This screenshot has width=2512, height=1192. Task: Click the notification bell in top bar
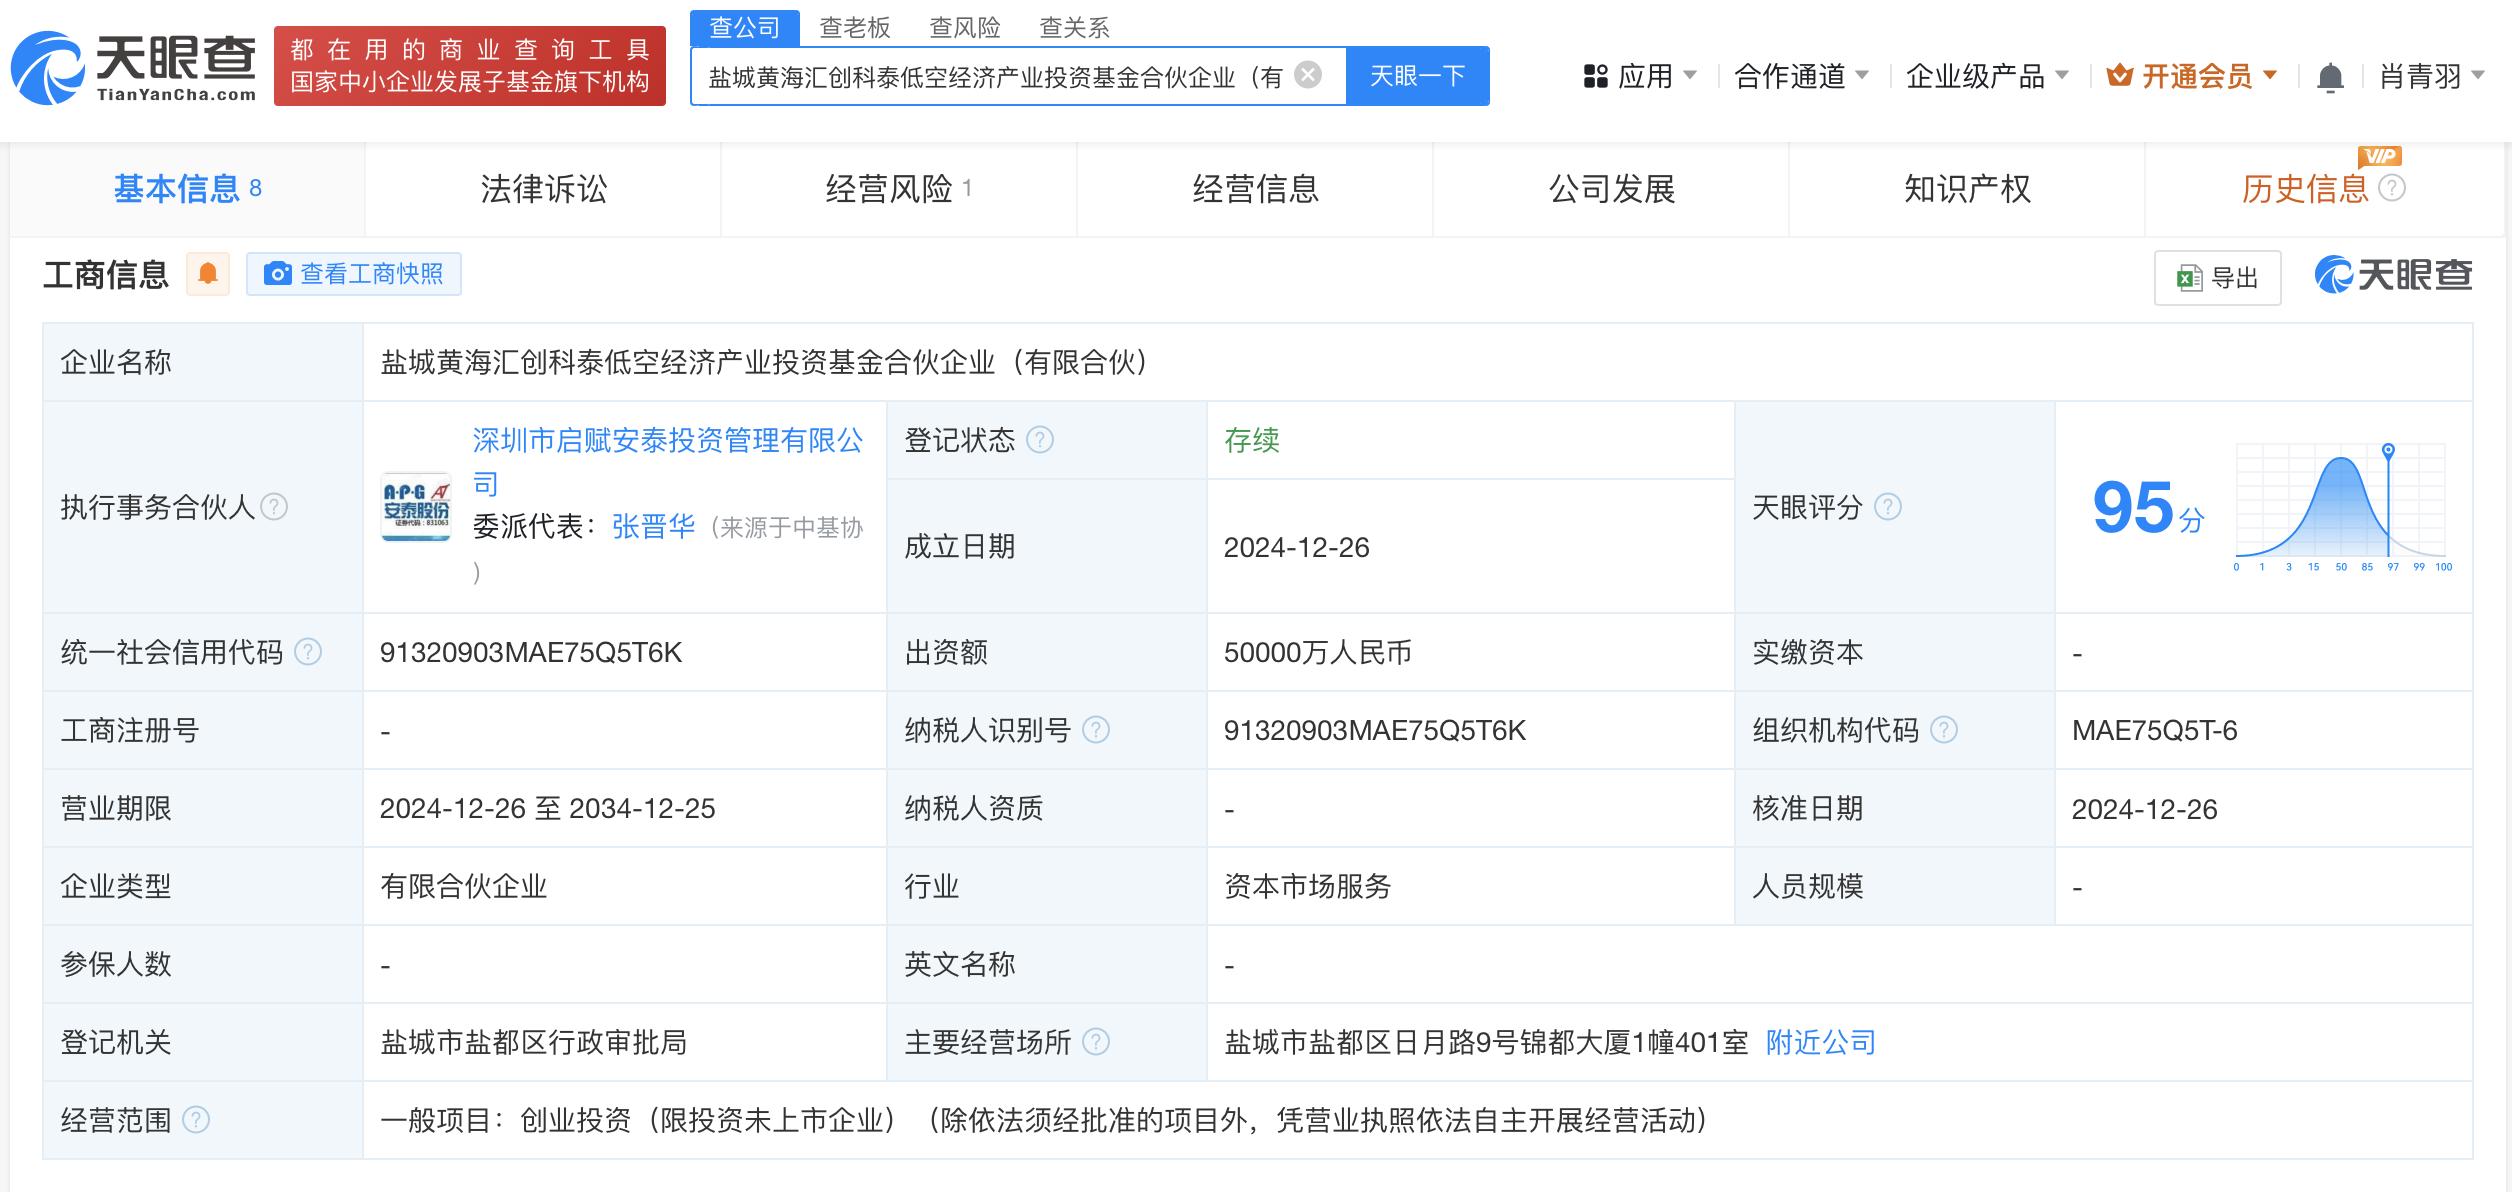tap(2331, 76)
